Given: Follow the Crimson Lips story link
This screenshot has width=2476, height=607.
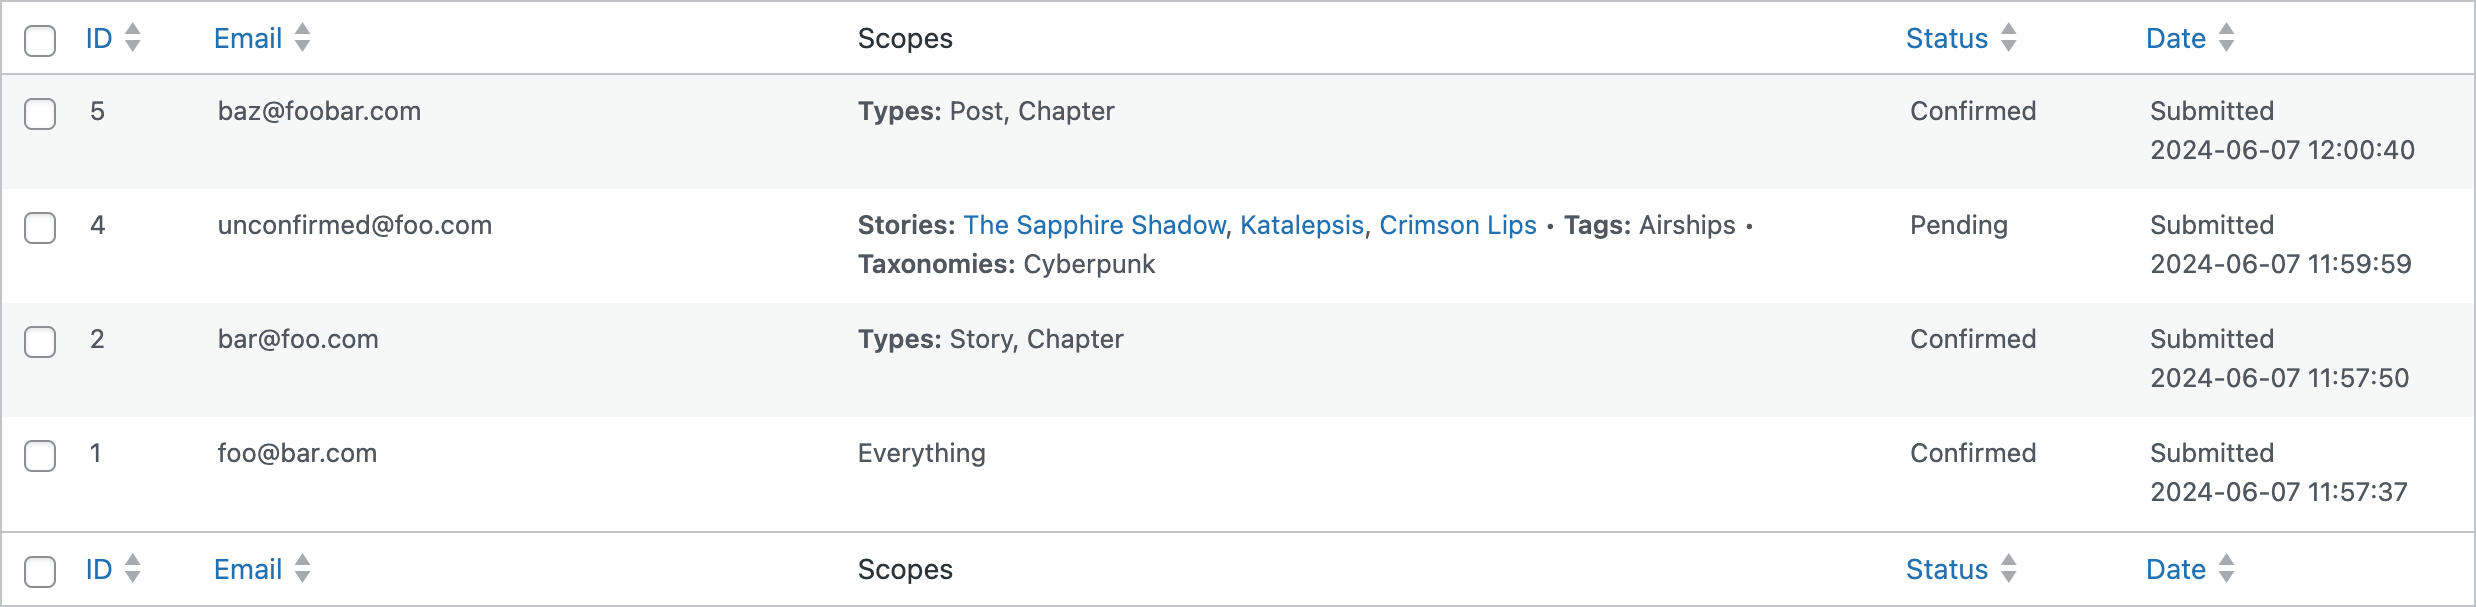Looking at the screenshot, I should (x=1457, y=225).
